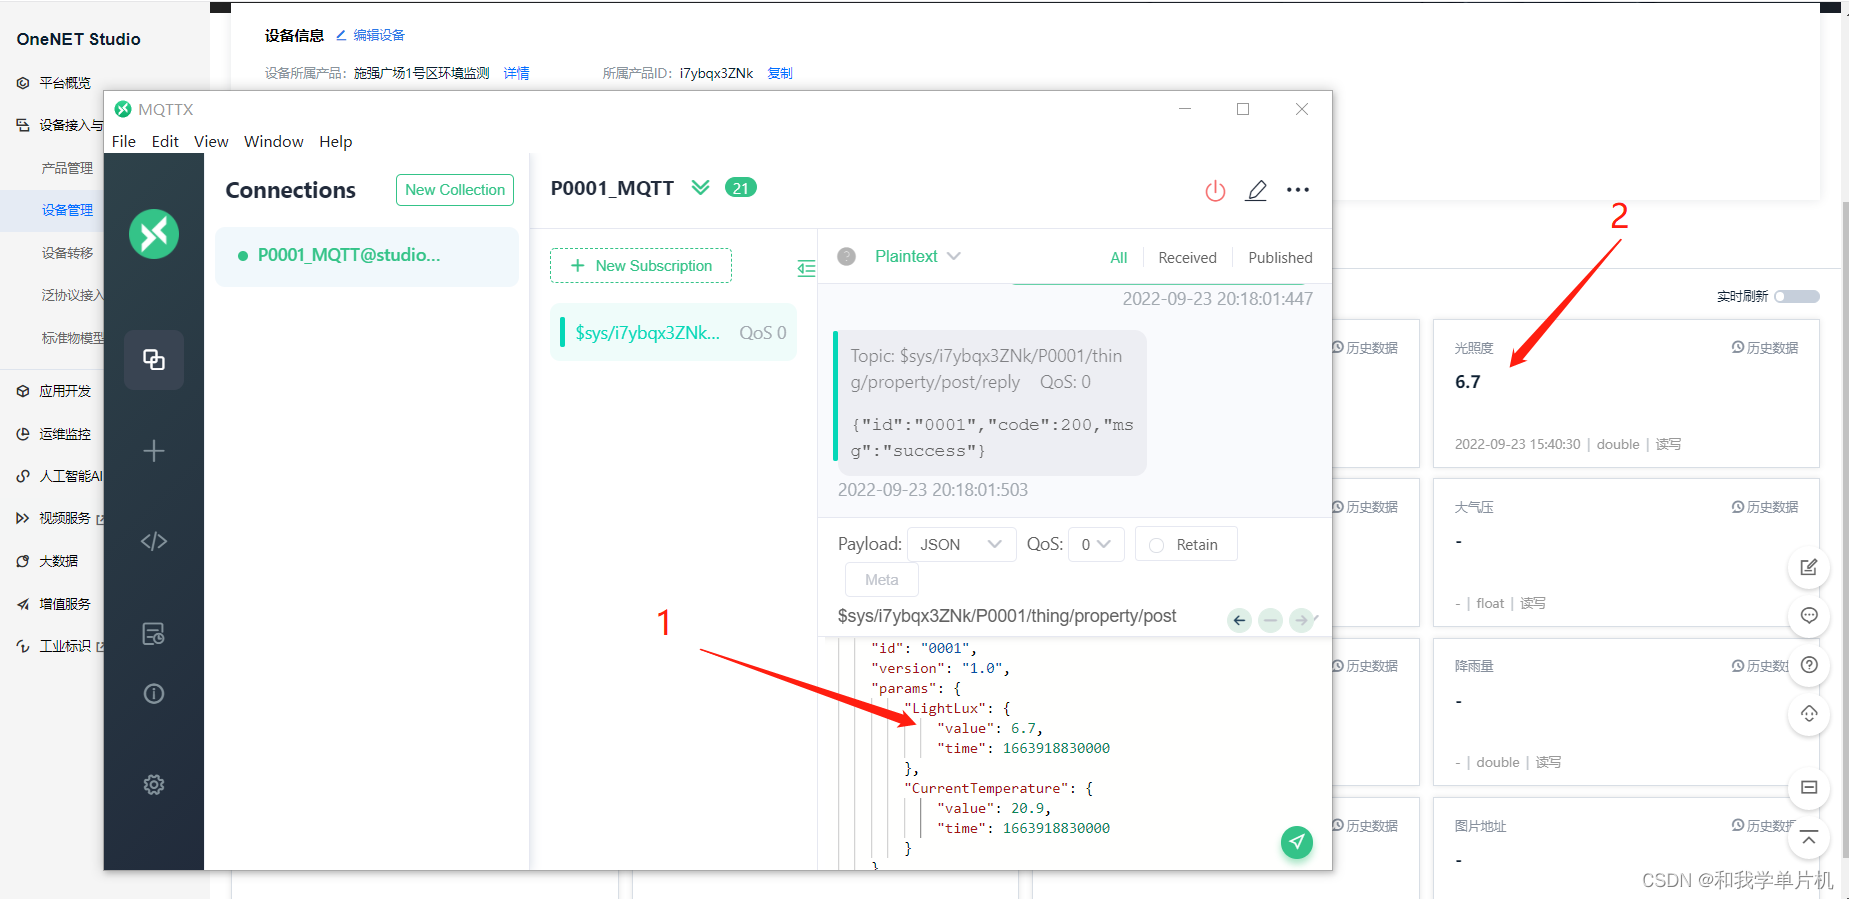
Task: Load previous published message with left arrow
Action: click(1239, 621)
